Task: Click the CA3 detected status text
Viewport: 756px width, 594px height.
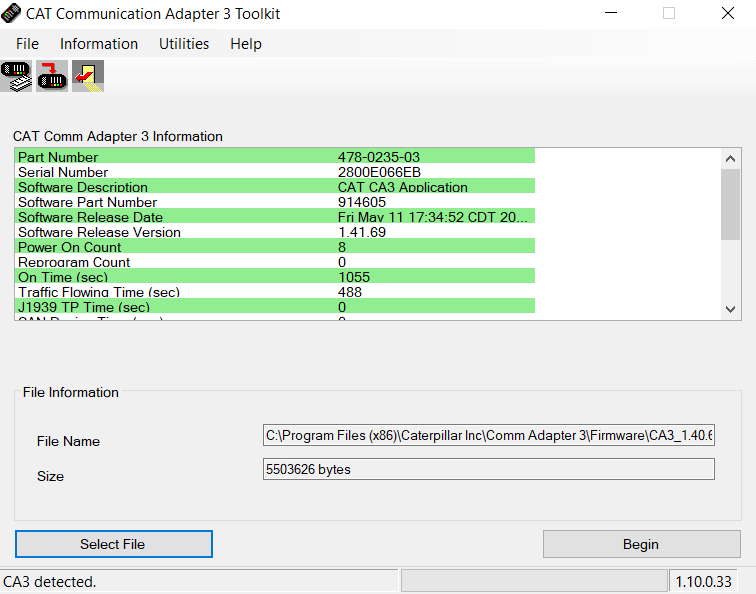Action: (50, 581)
